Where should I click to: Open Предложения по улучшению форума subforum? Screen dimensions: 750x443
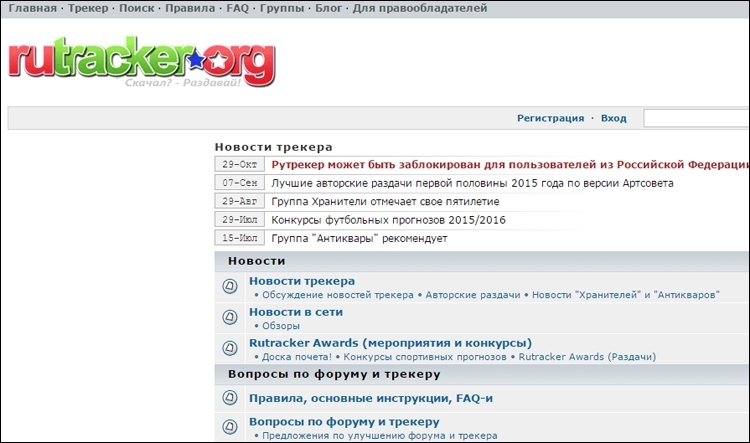point(379,436)
